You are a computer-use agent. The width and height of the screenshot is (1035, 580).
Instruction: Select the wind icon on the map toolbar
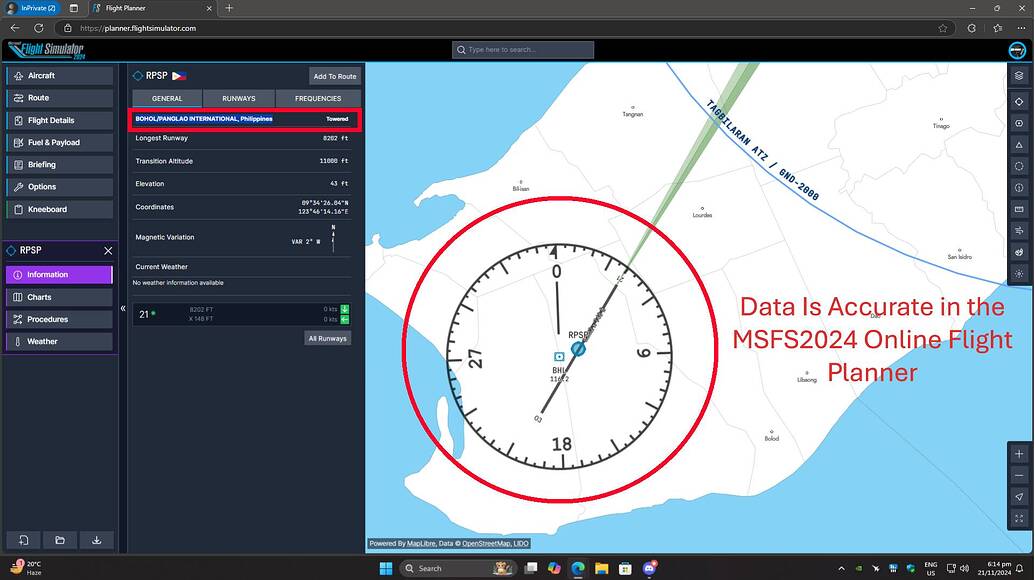pos(1019,231)
